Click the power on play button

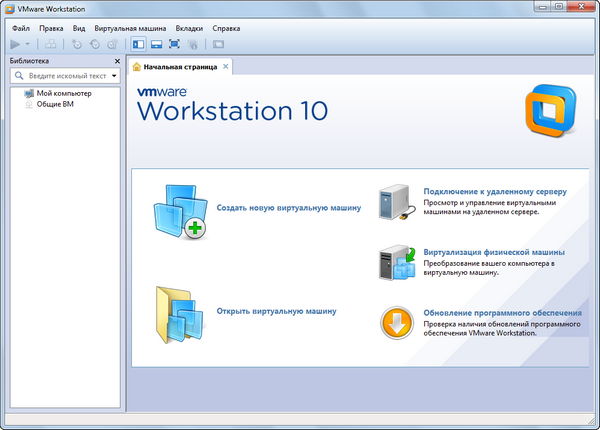pyautogui.click(x=14, y=44)
